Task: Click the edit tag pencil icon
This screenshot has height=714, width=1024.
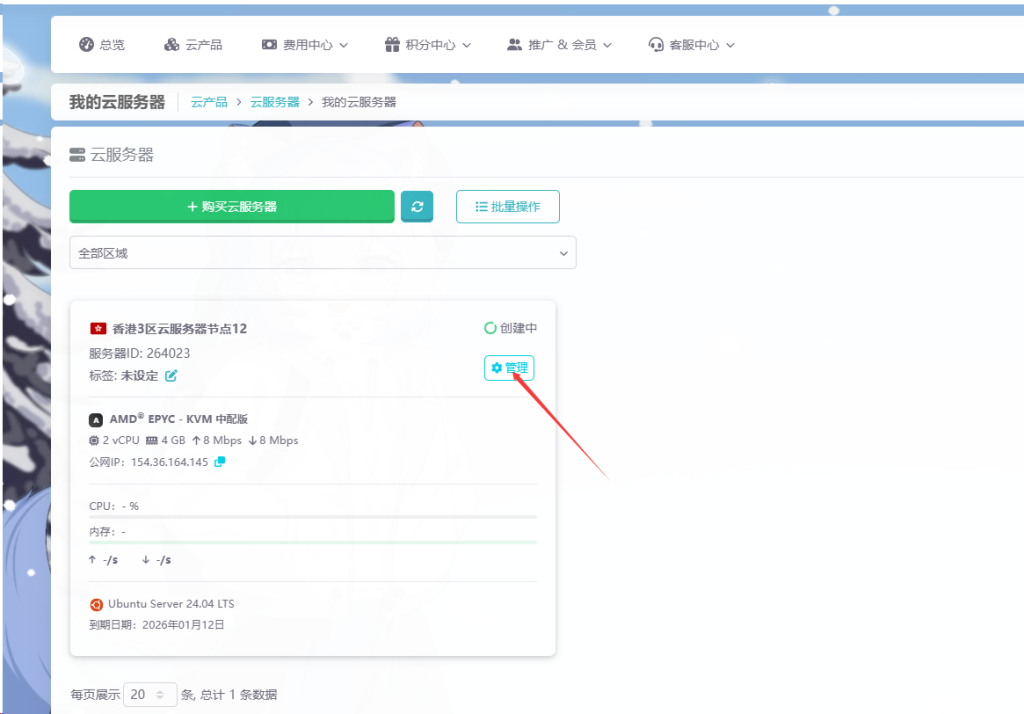Action: pyautogui.click(x=171, y=376)
